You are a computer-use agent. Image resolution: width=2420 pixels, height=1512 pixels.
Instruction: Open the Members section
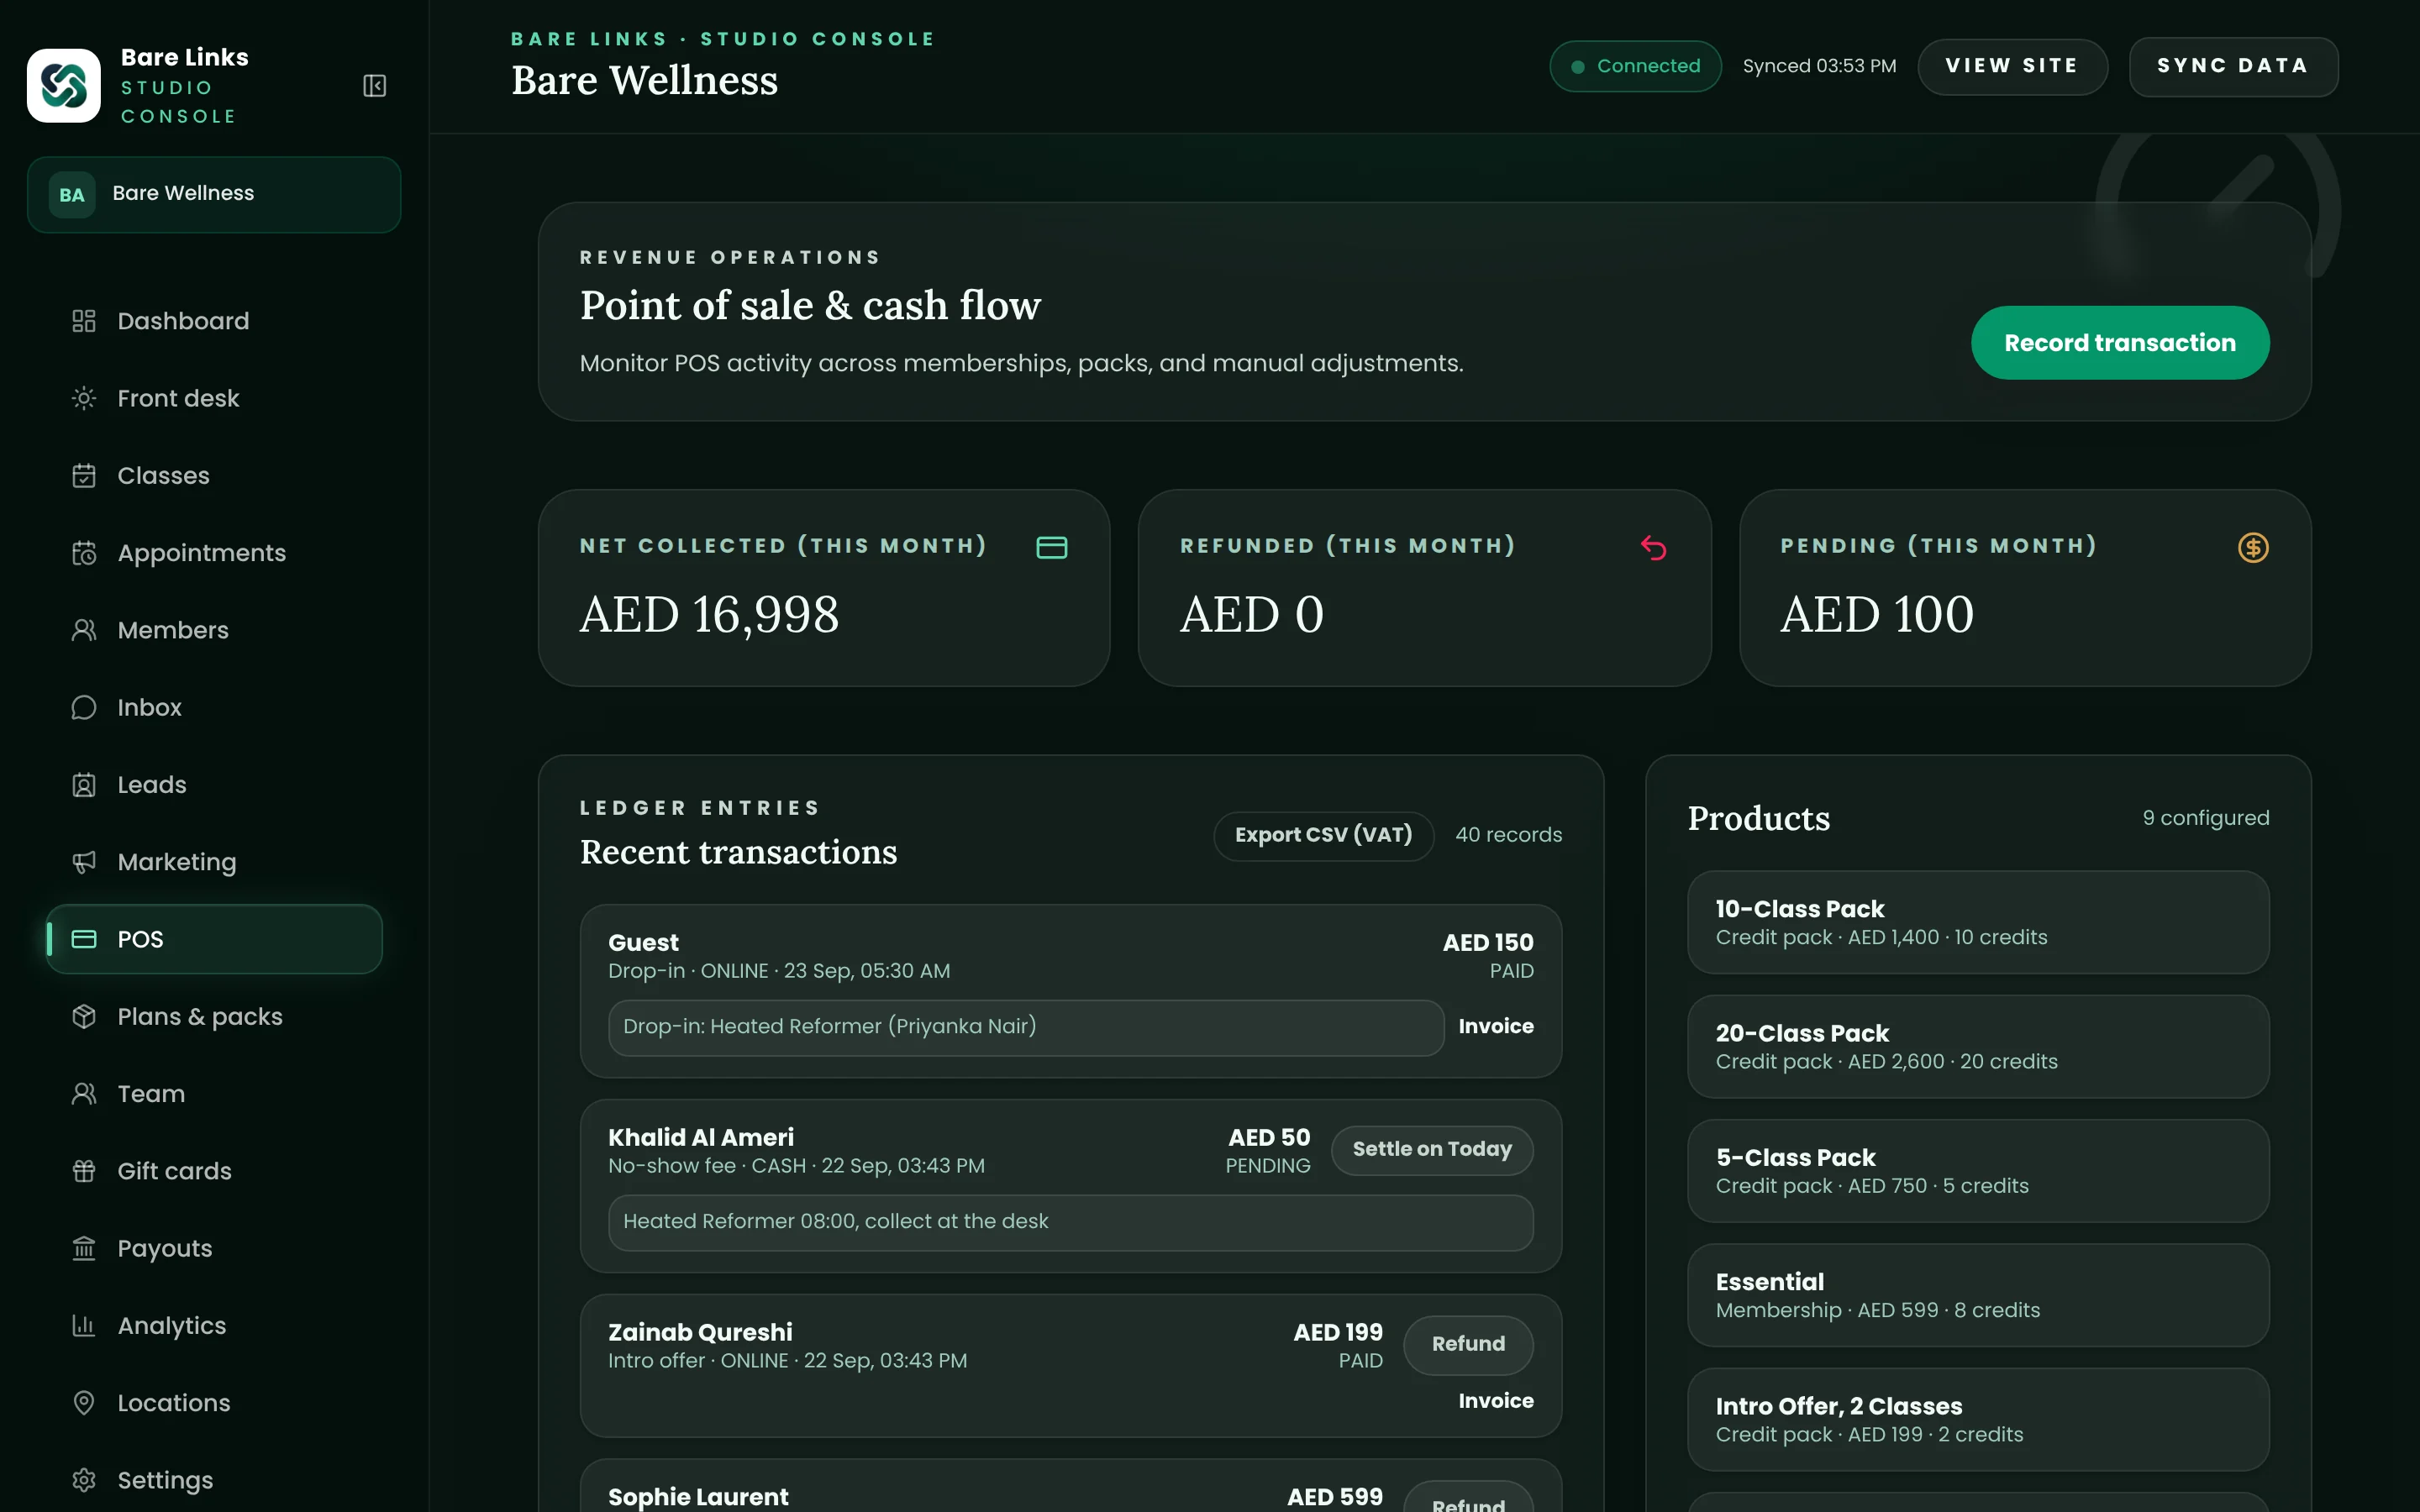214,630
